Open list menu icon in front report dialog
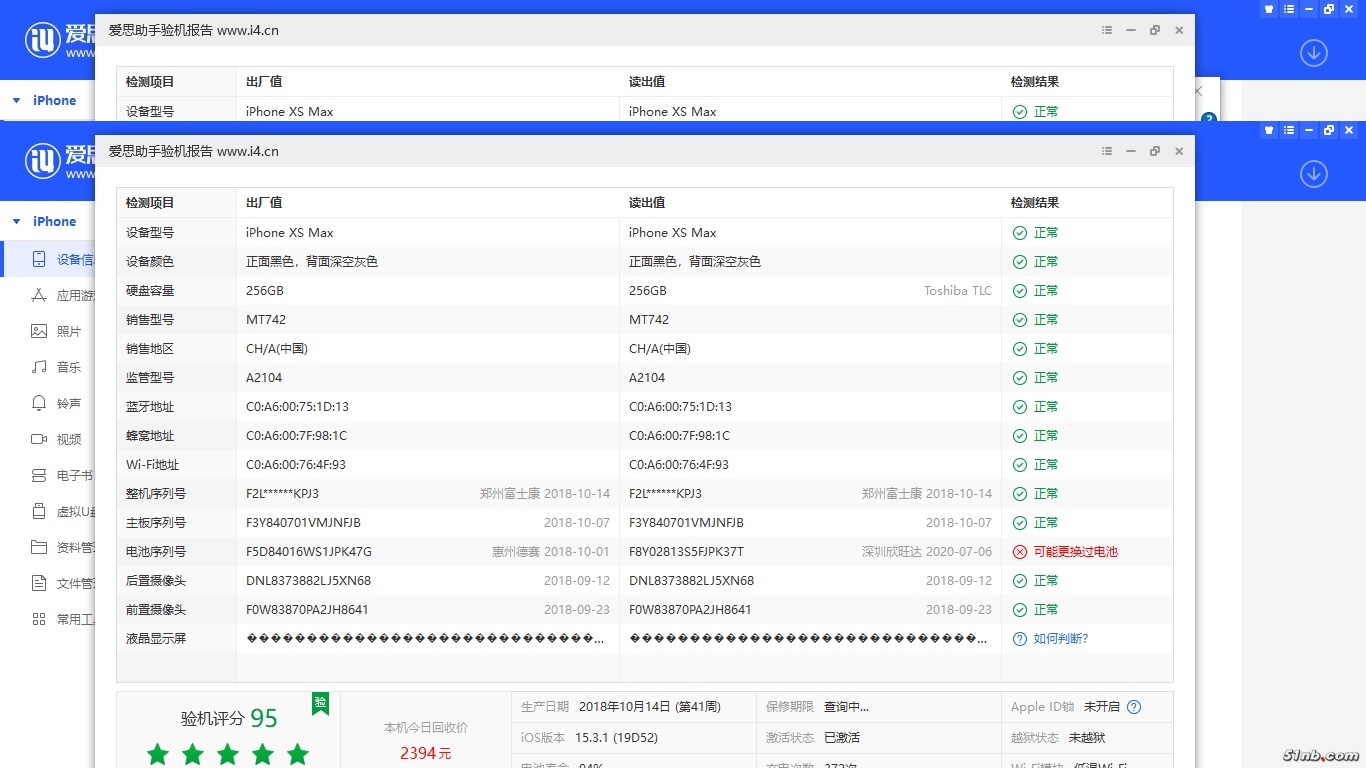The width and height of the screenshot is (1366, 768). pos(1107,151)
